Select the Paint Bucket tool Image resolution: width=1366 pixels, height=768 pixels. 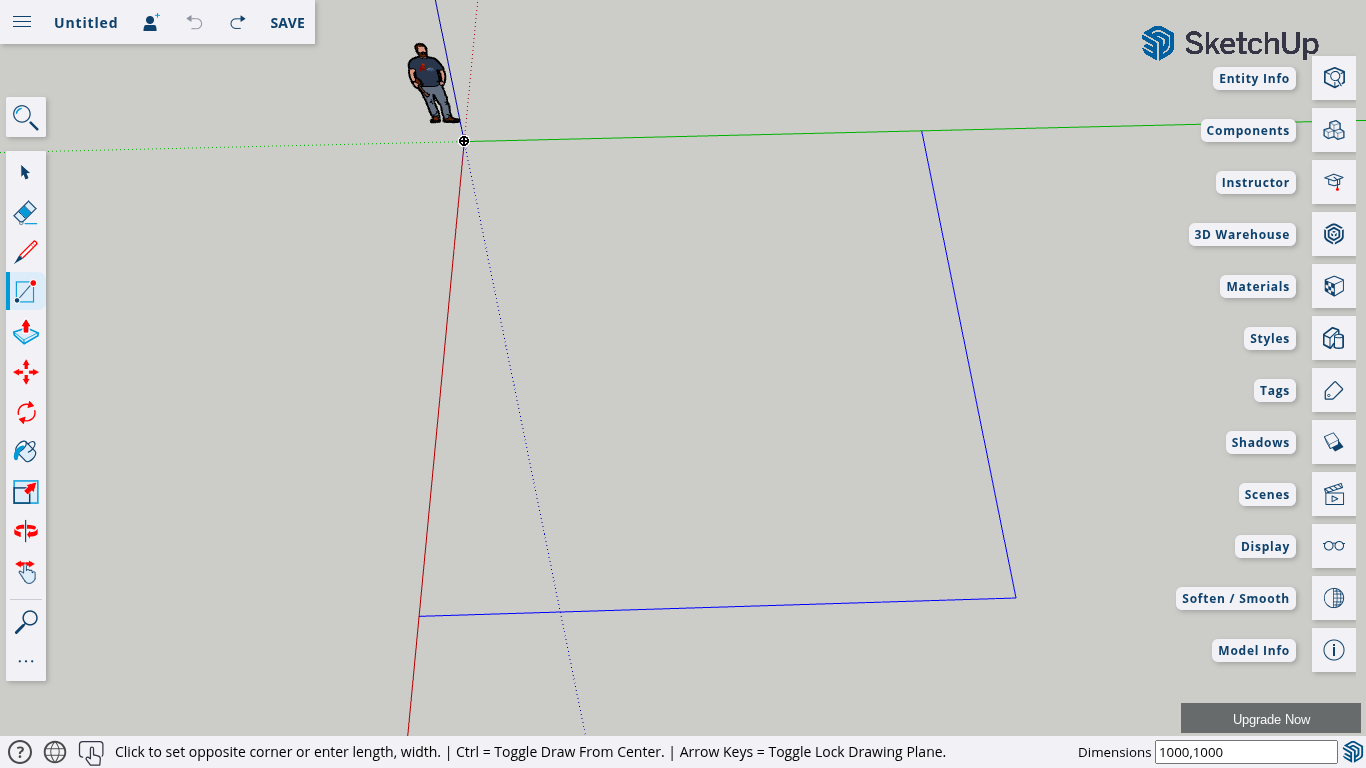[x=26, y=452]
